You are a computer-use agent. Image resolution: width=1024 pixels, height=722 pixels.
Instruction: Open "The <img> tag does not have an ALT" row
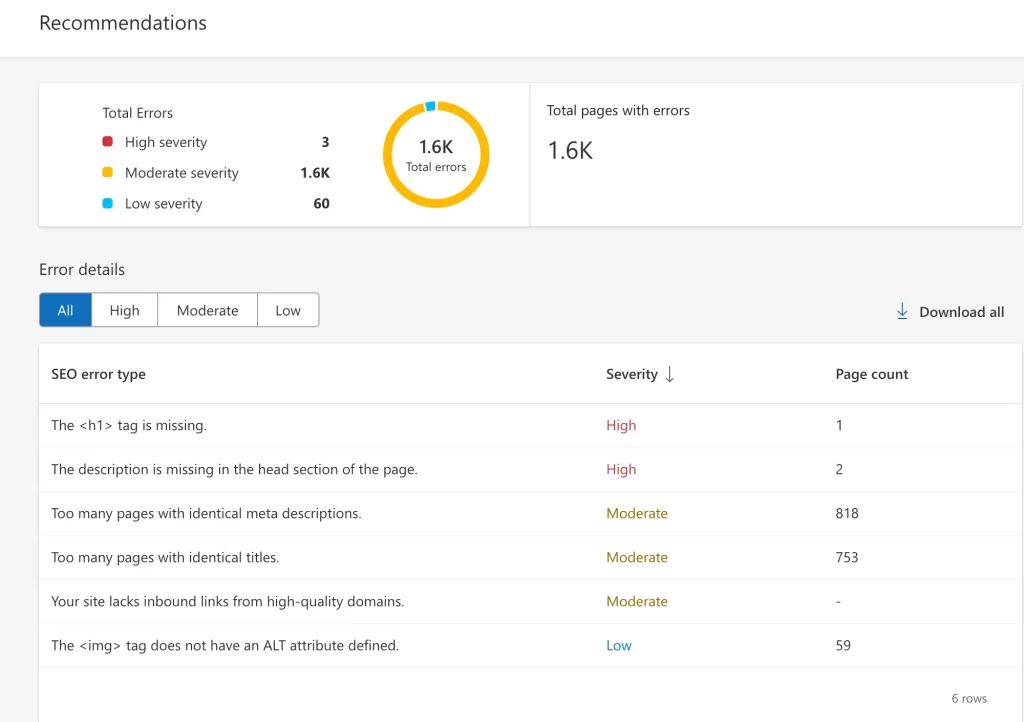pyautogui.click(x=530, y=645)
